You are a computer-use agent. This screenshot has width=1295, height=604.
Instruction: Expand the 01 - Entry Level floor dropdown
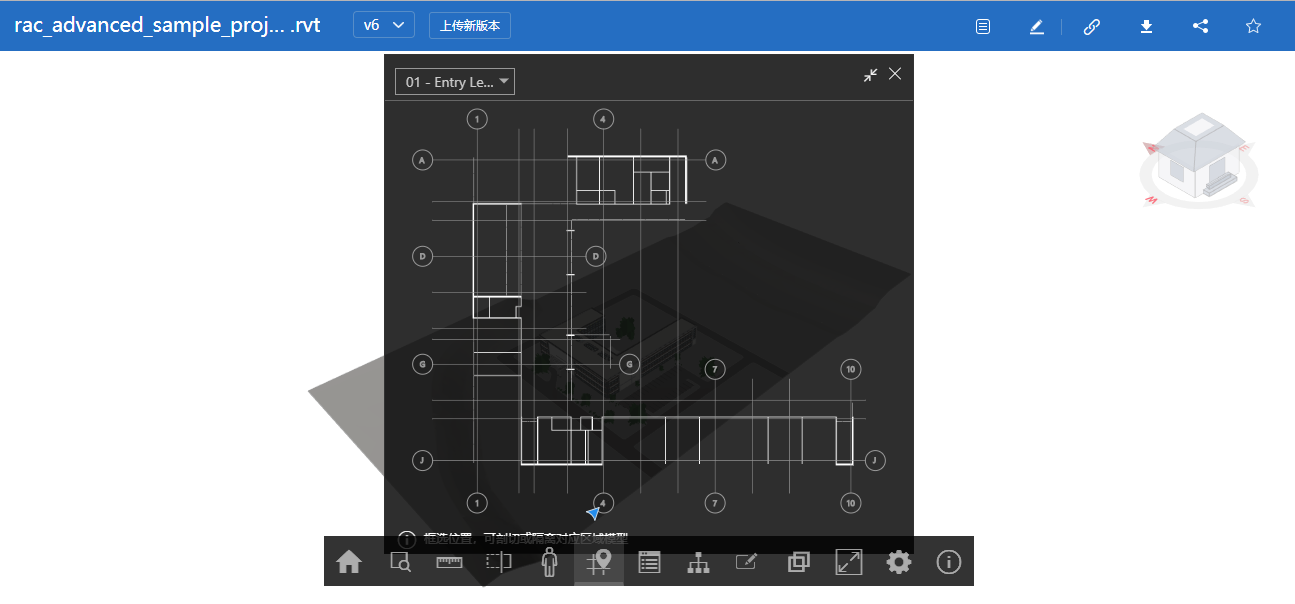pos(455,82)
